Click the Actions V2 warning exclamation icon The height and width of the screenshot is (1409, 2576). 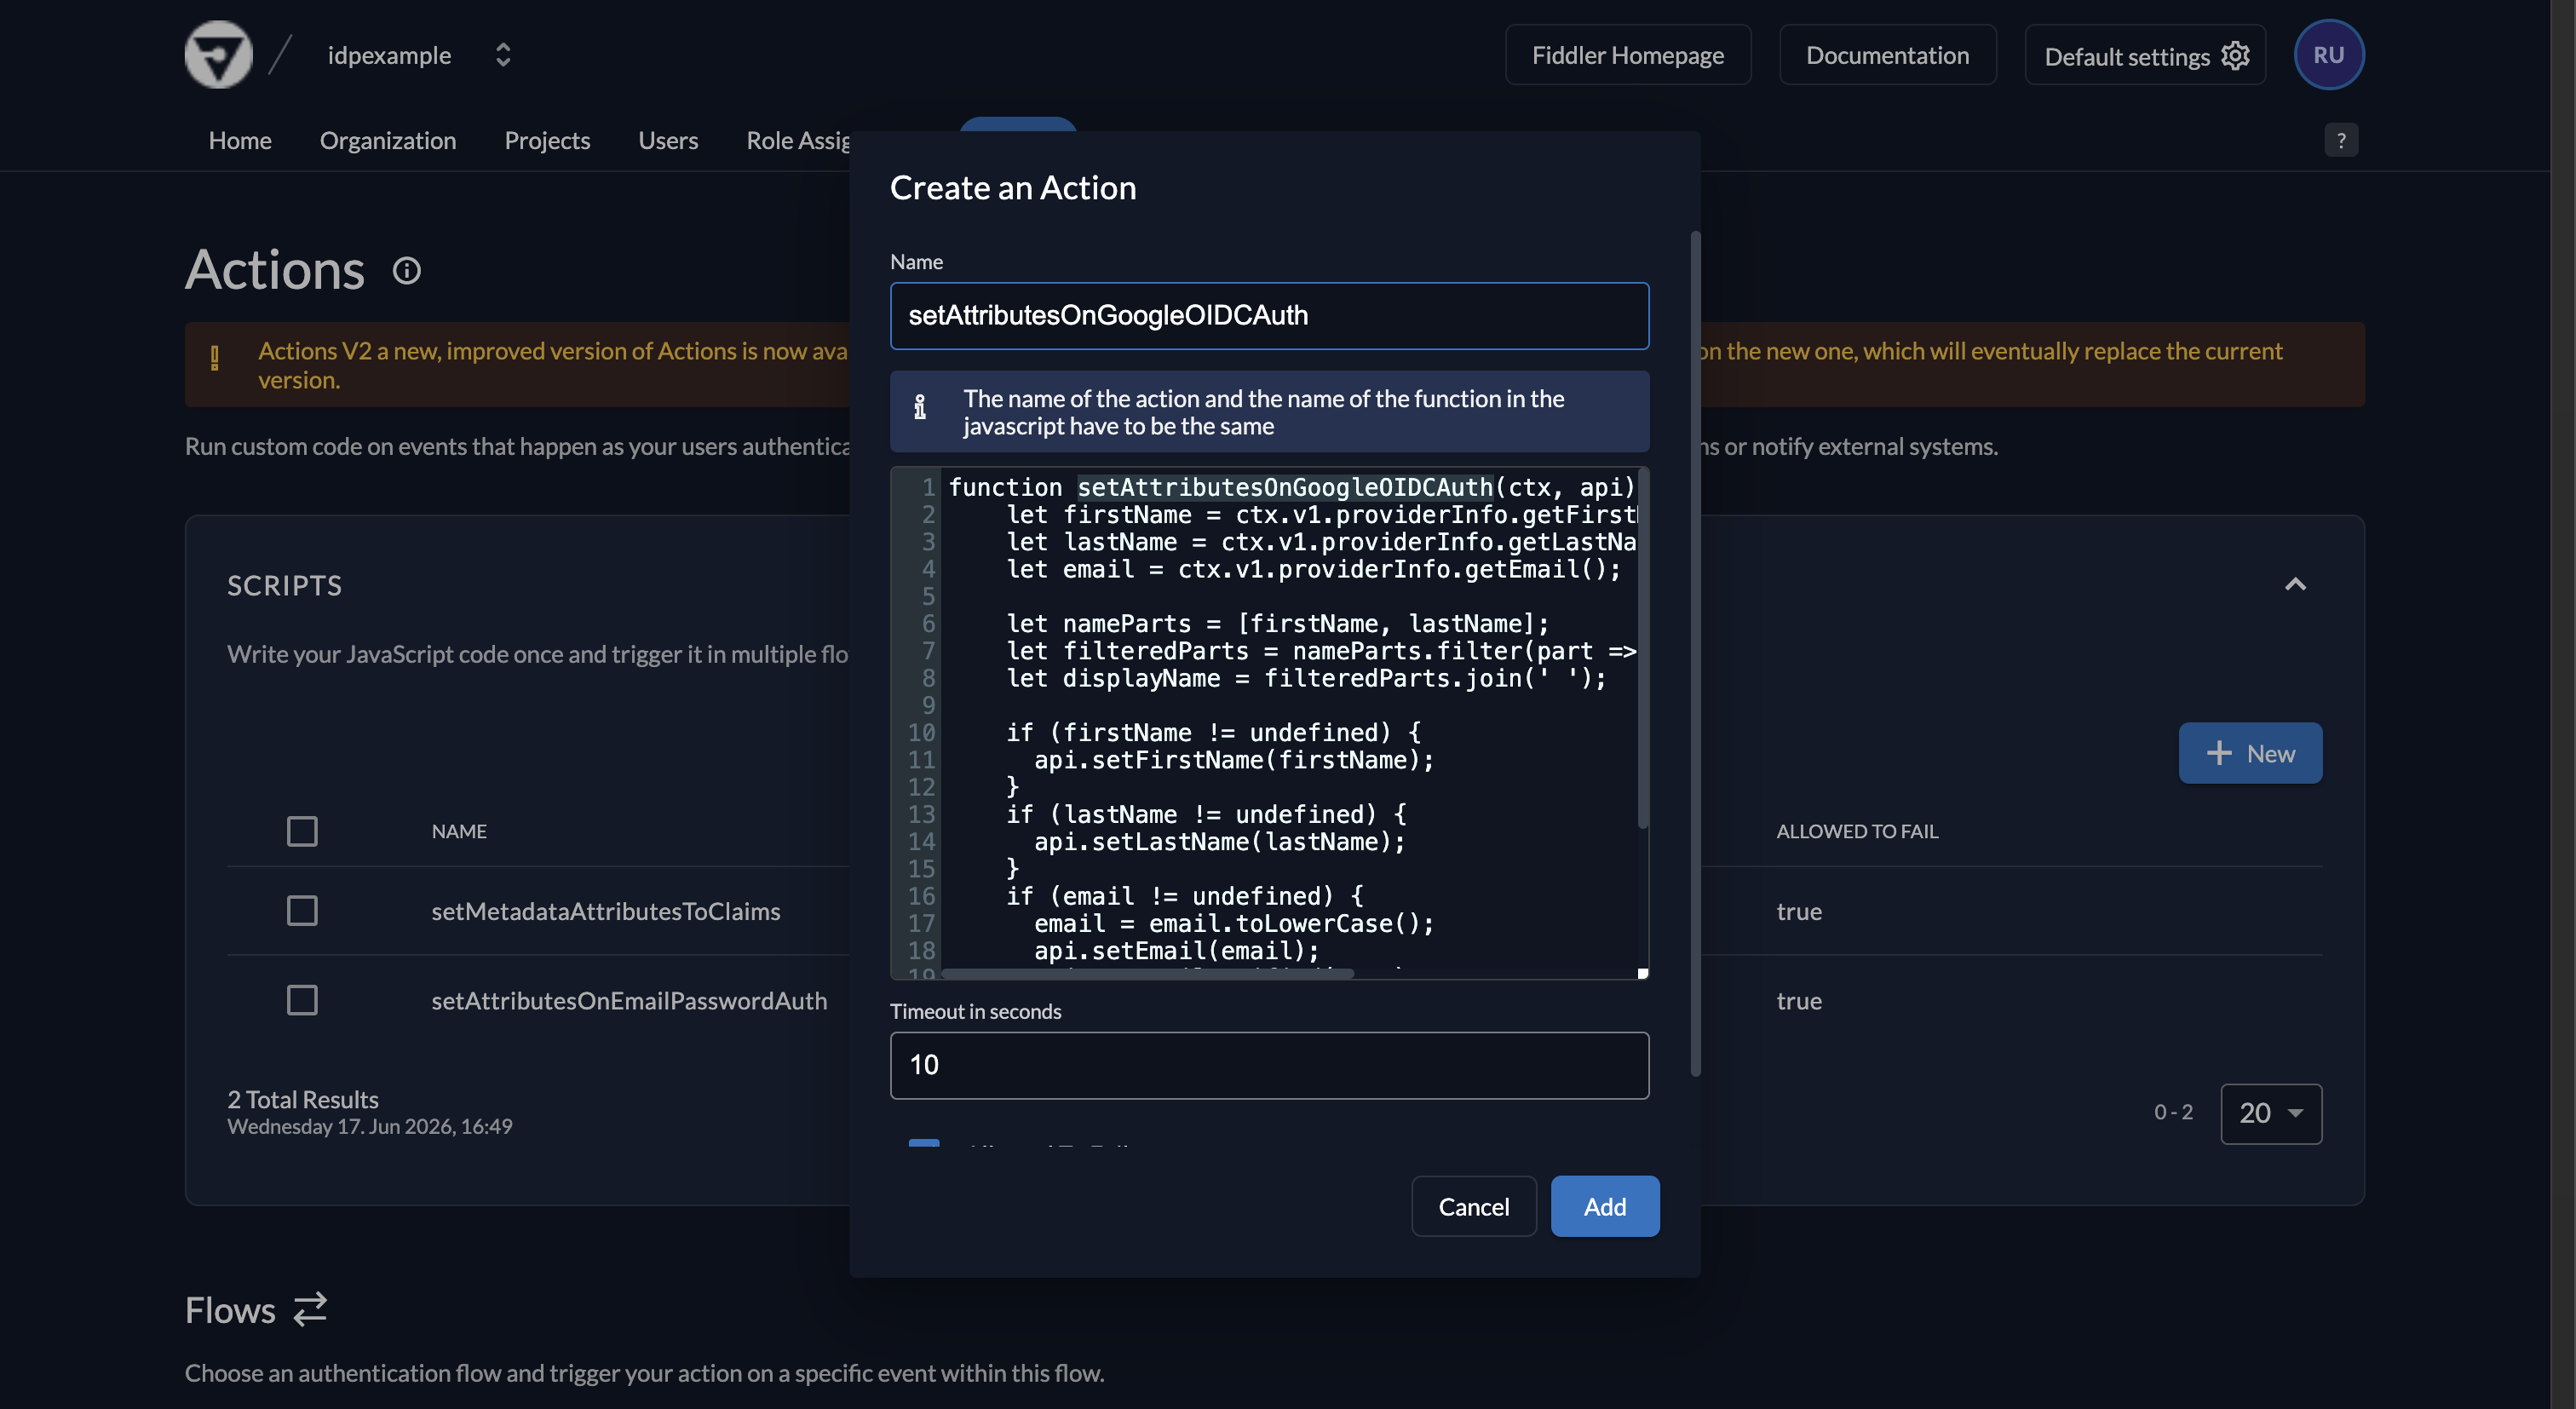pyautogui.click(x=215, y=358)
